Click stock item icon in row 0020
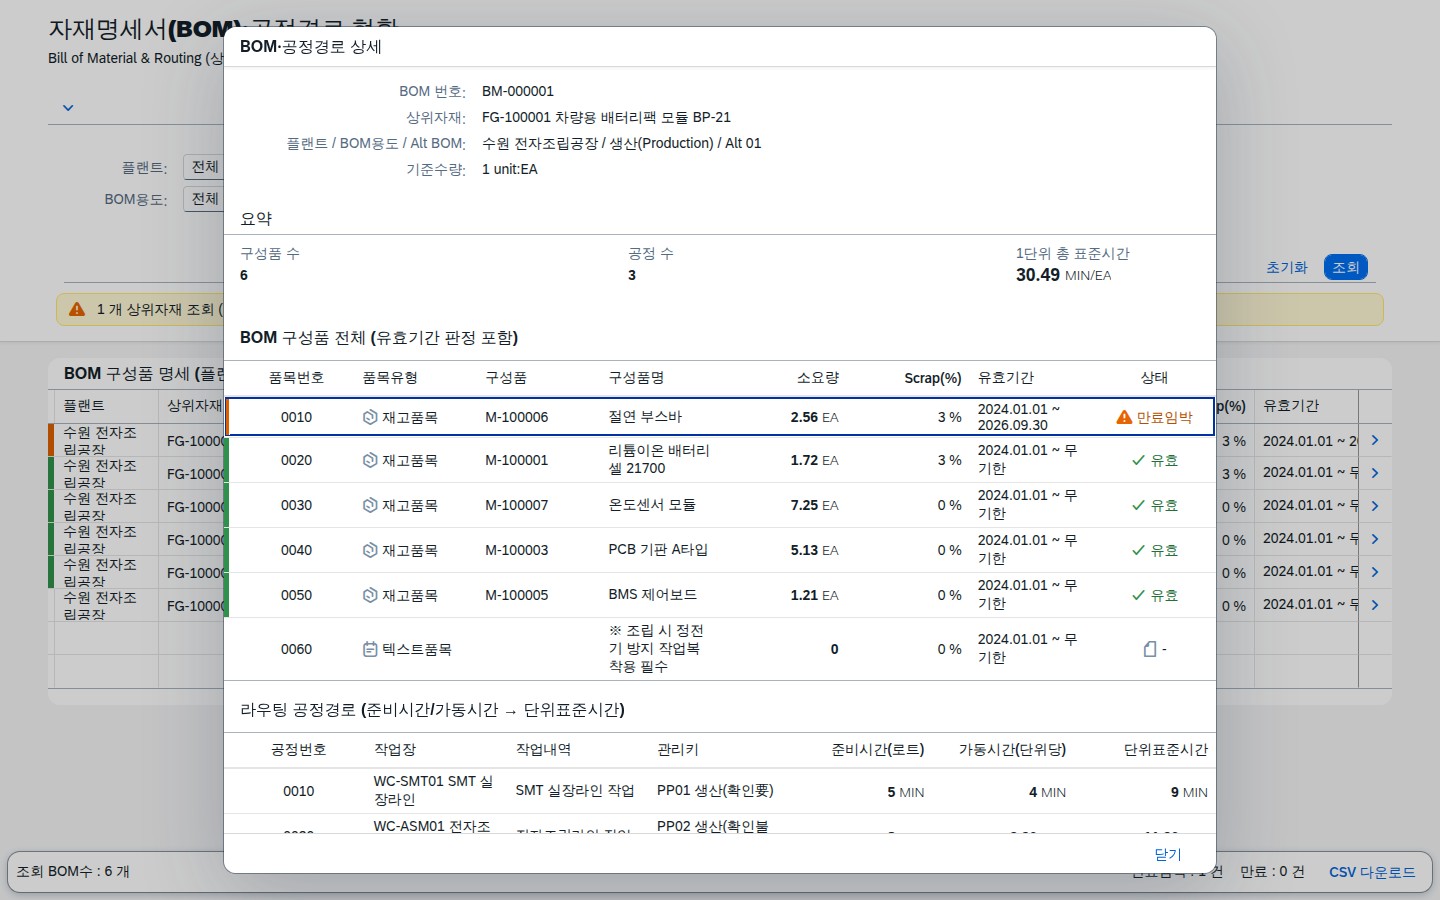1440x900 pixels. [370, 460]
